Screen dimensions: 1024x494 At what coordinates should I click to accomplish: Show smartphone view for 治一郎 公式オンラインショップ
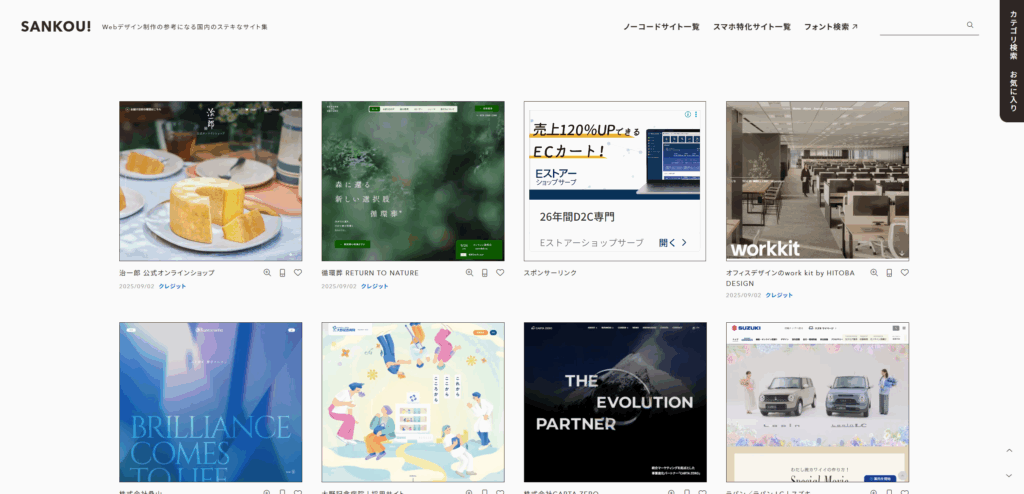283,272
